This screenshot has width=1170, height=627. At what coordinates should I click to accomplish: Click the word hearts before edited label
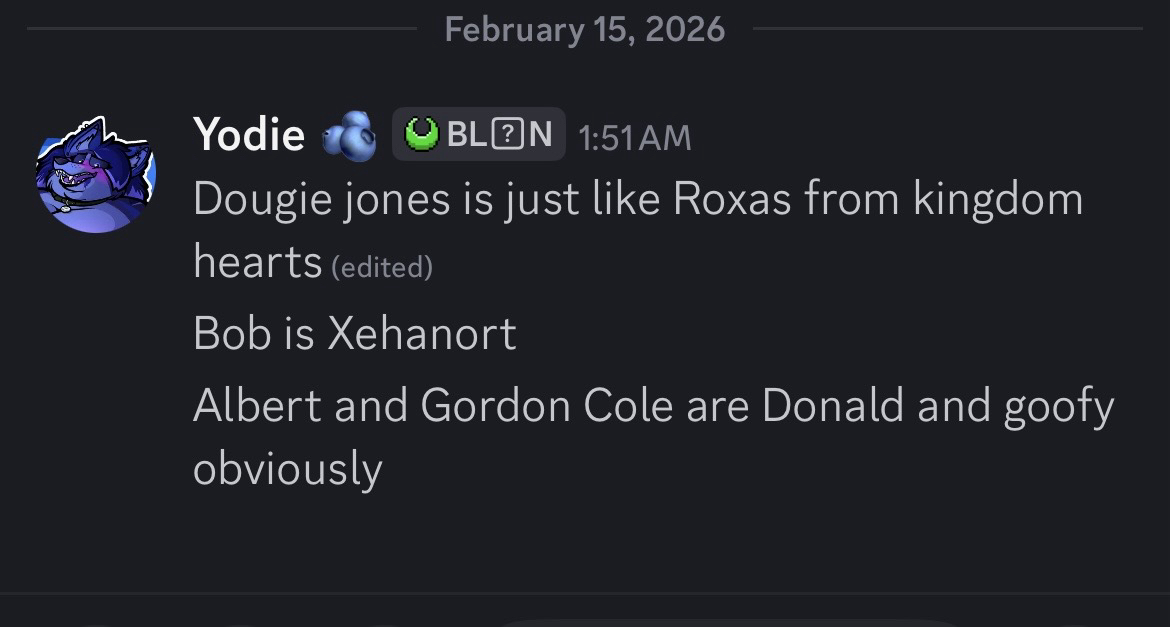pyautogui.click(x=257, y=261)
